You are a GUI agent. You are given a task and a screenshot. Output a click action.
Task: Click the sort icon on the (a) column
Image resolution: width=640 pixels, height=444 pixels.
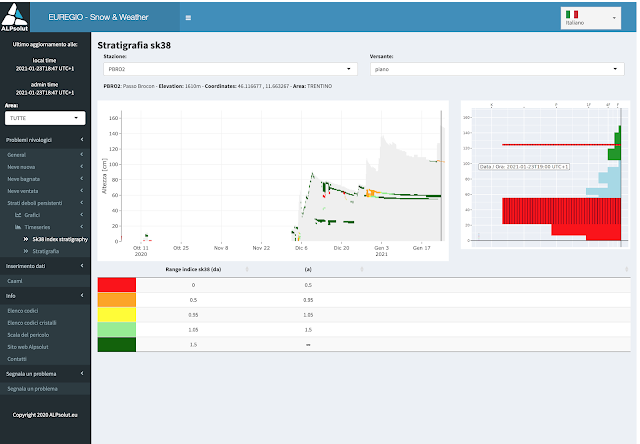(x=362, y=269)
